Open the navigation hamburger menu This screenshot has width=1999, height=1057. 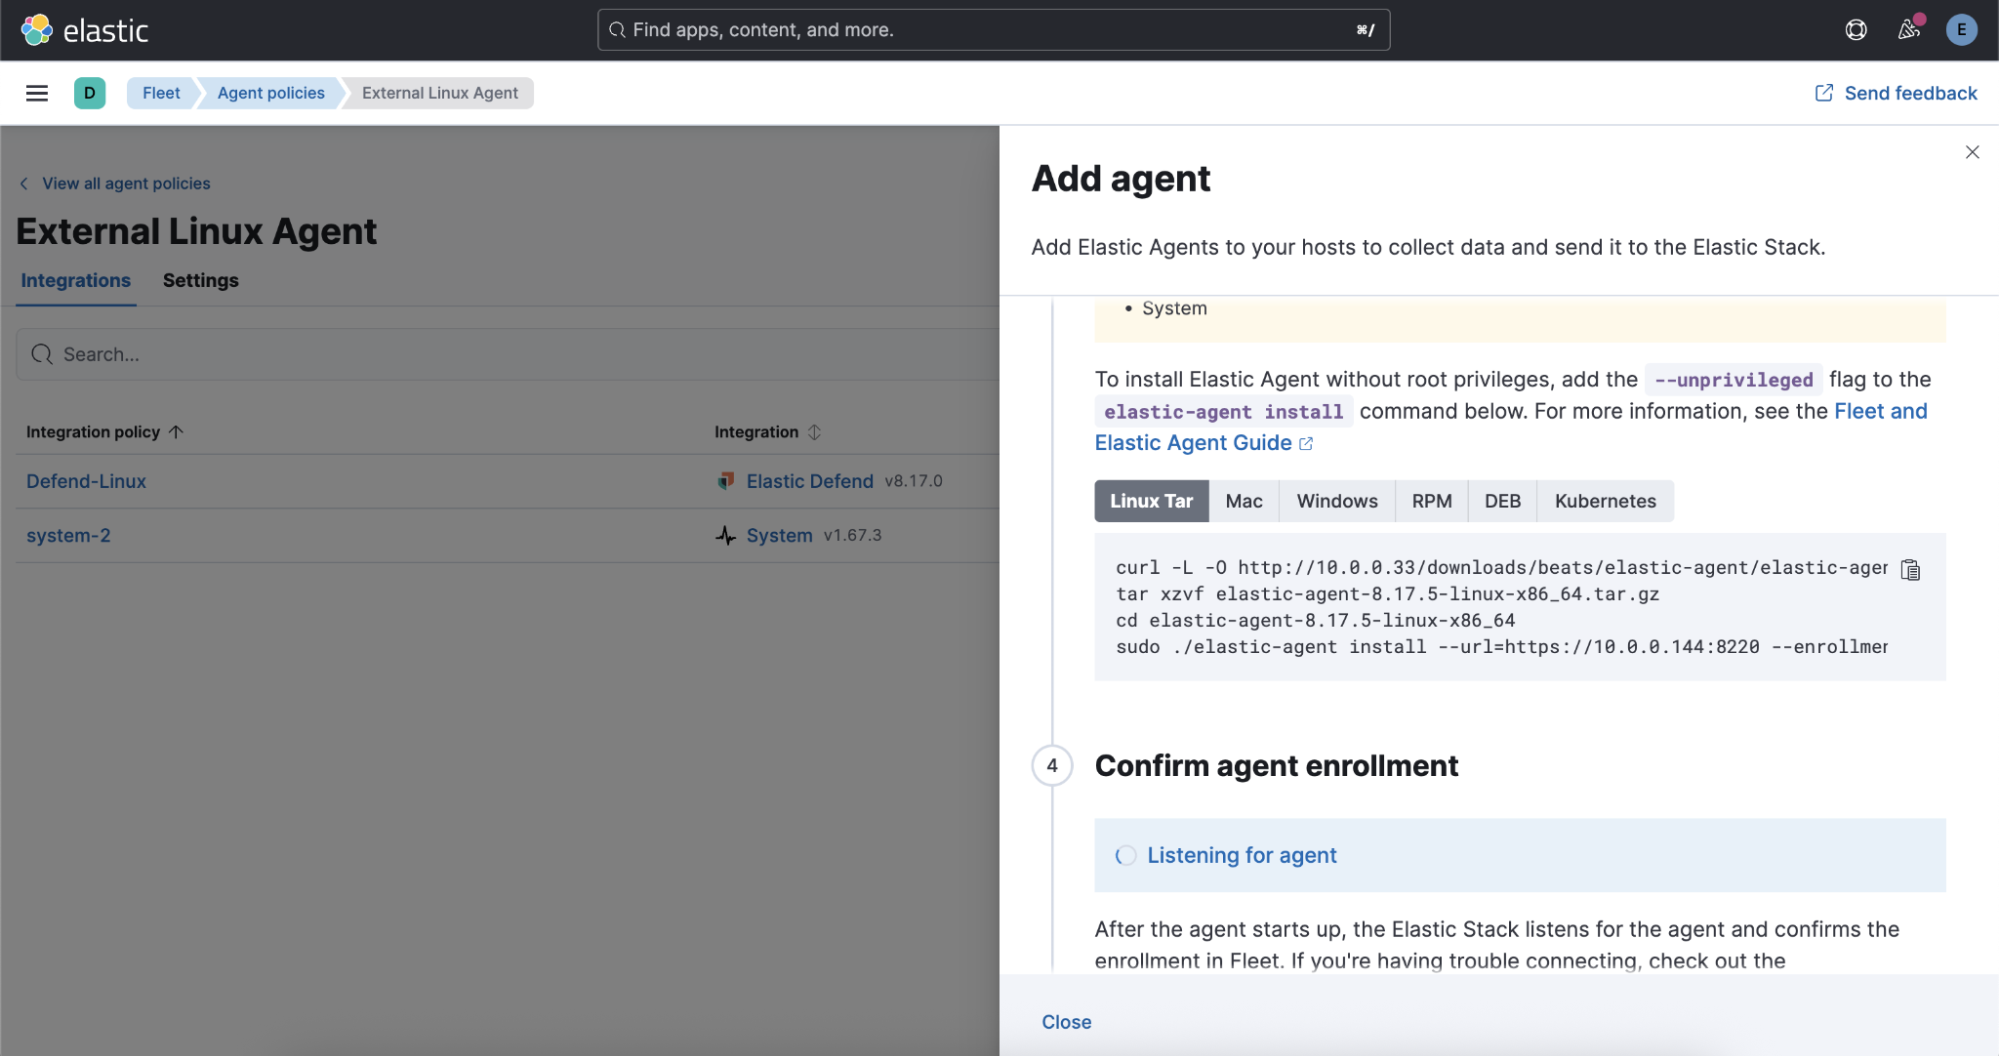click(x=37, y=92)
